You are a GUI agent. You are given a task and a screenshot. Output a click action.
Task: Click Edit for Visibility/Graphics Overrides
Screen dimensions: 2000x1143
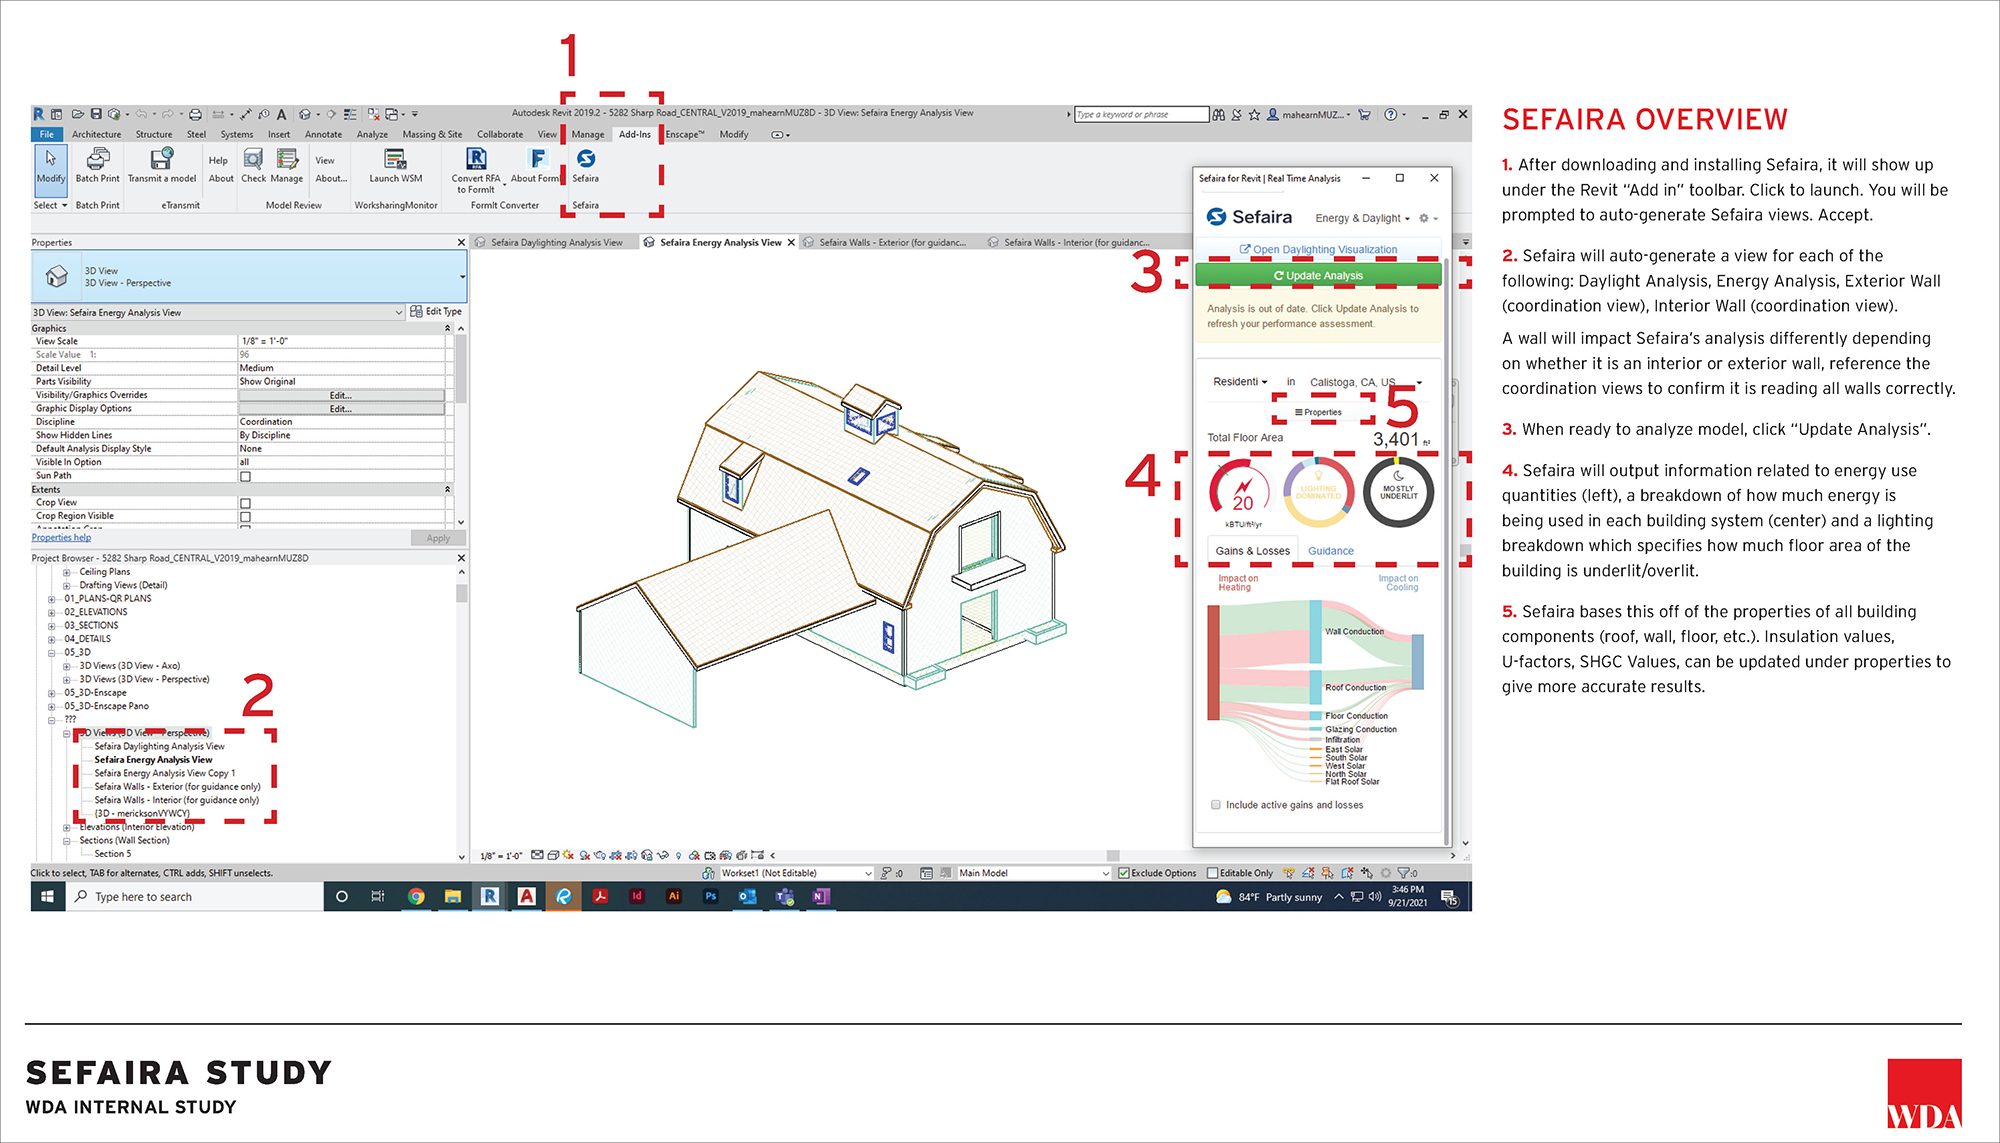[x=341, y=395]
